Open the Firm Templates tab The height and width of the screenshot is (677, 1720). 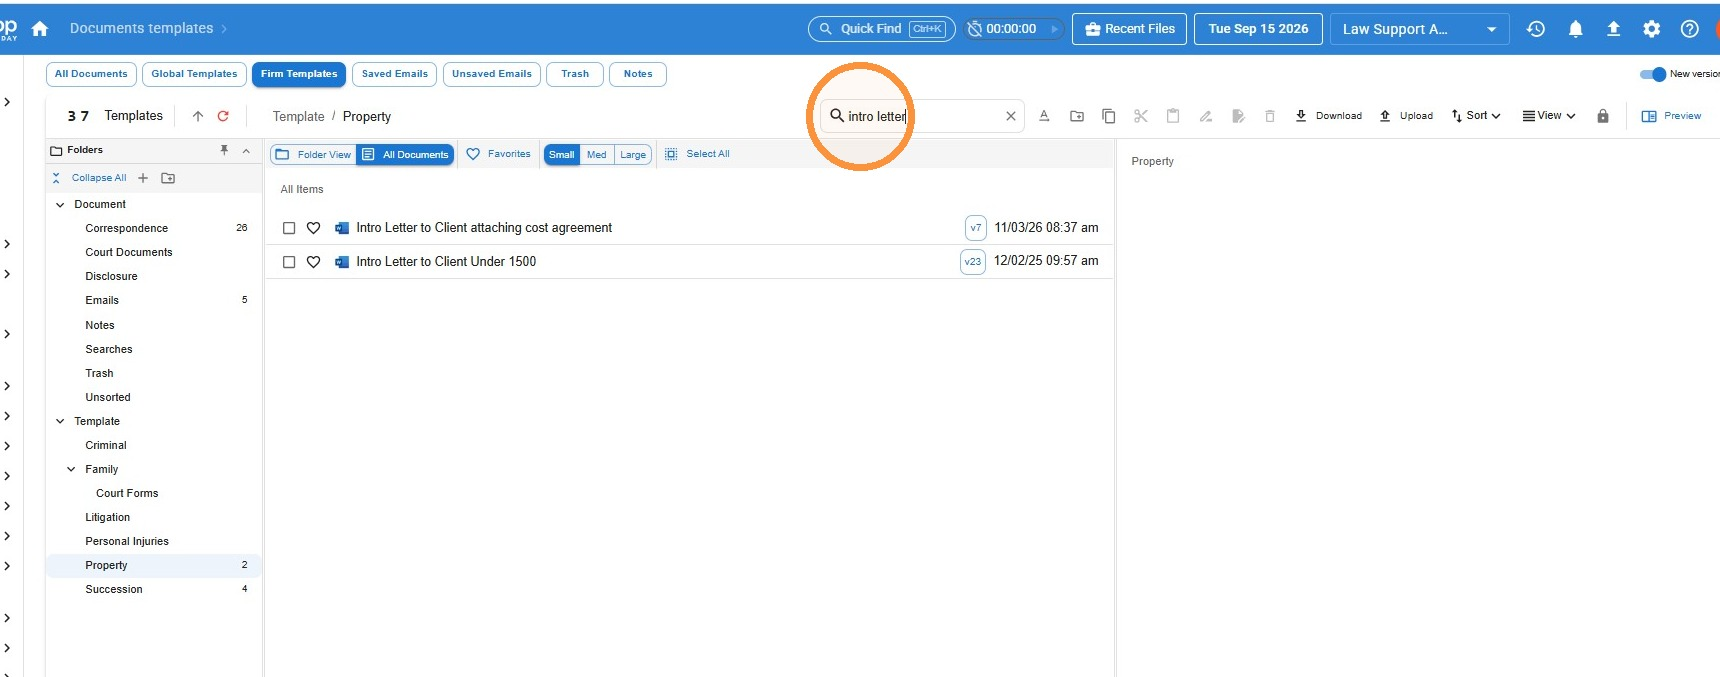click(299, 74)
